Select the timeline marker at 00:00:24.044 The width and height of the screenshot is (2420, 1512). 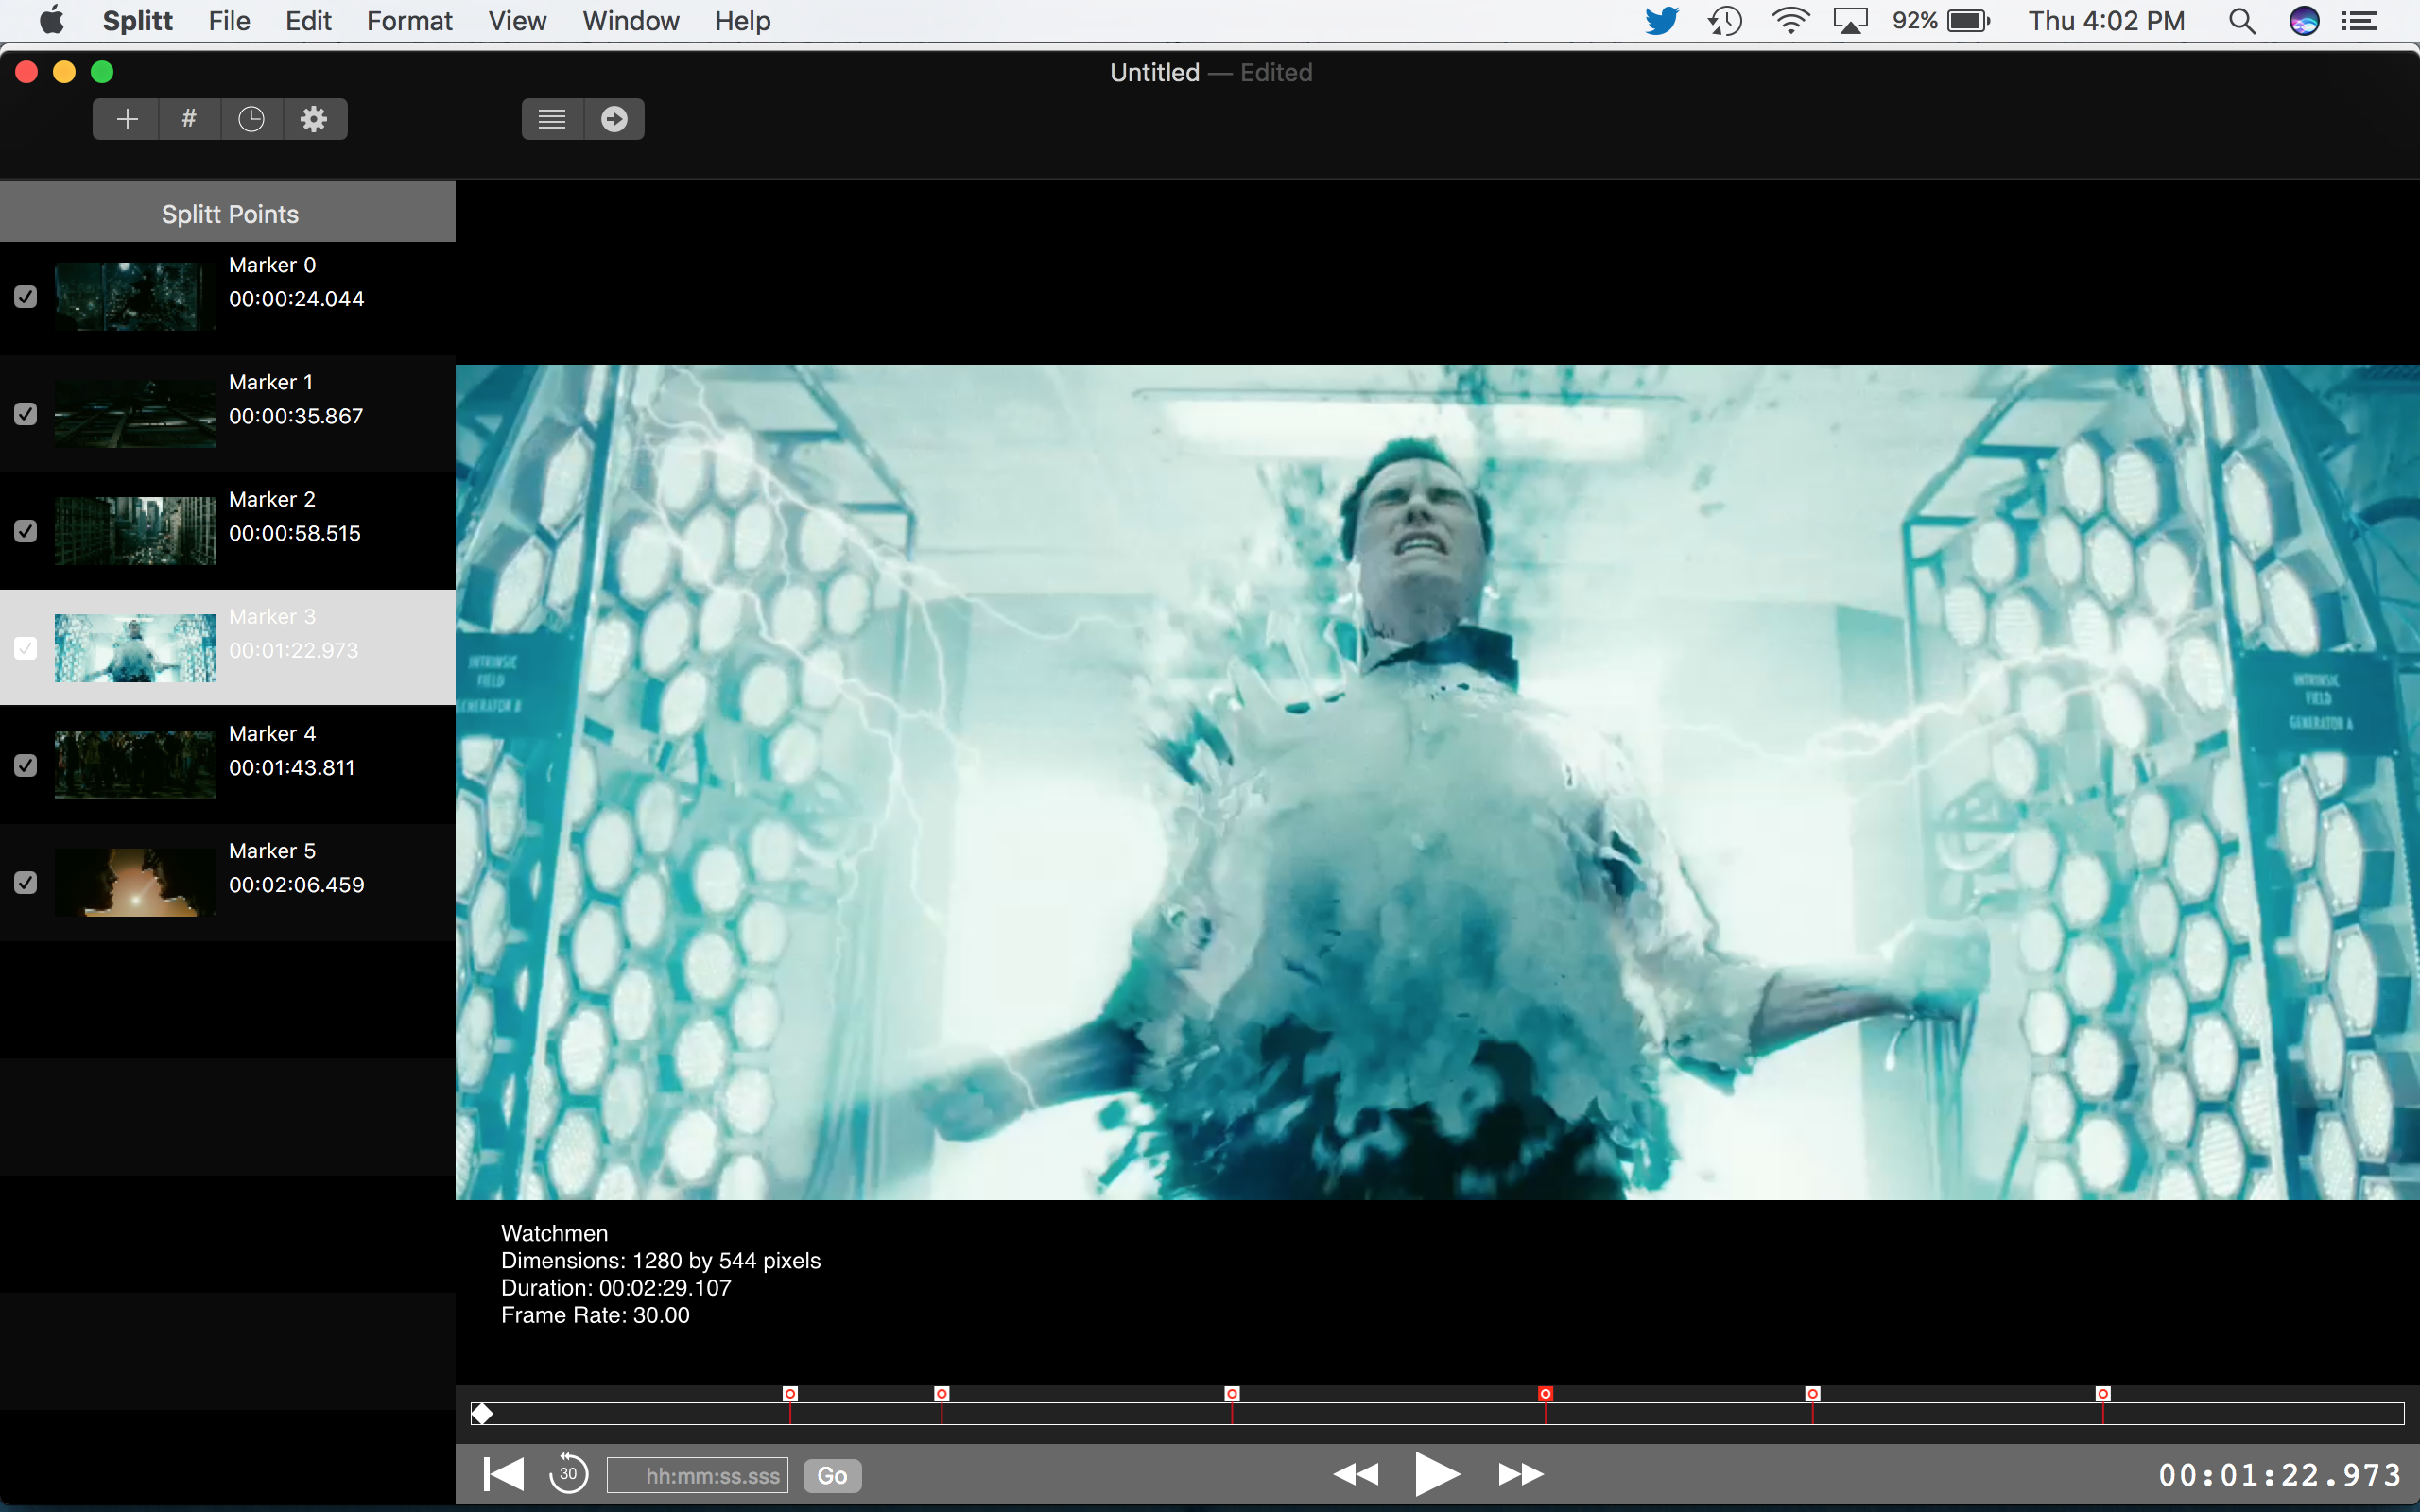pos(790,1394)
